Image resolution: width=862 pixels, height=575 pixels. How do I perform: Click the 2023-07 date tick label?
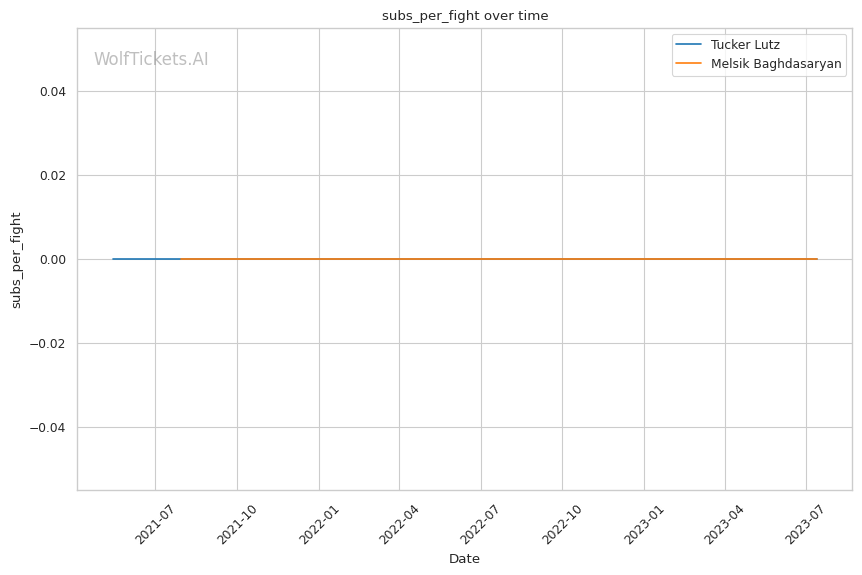coord(805,524)
